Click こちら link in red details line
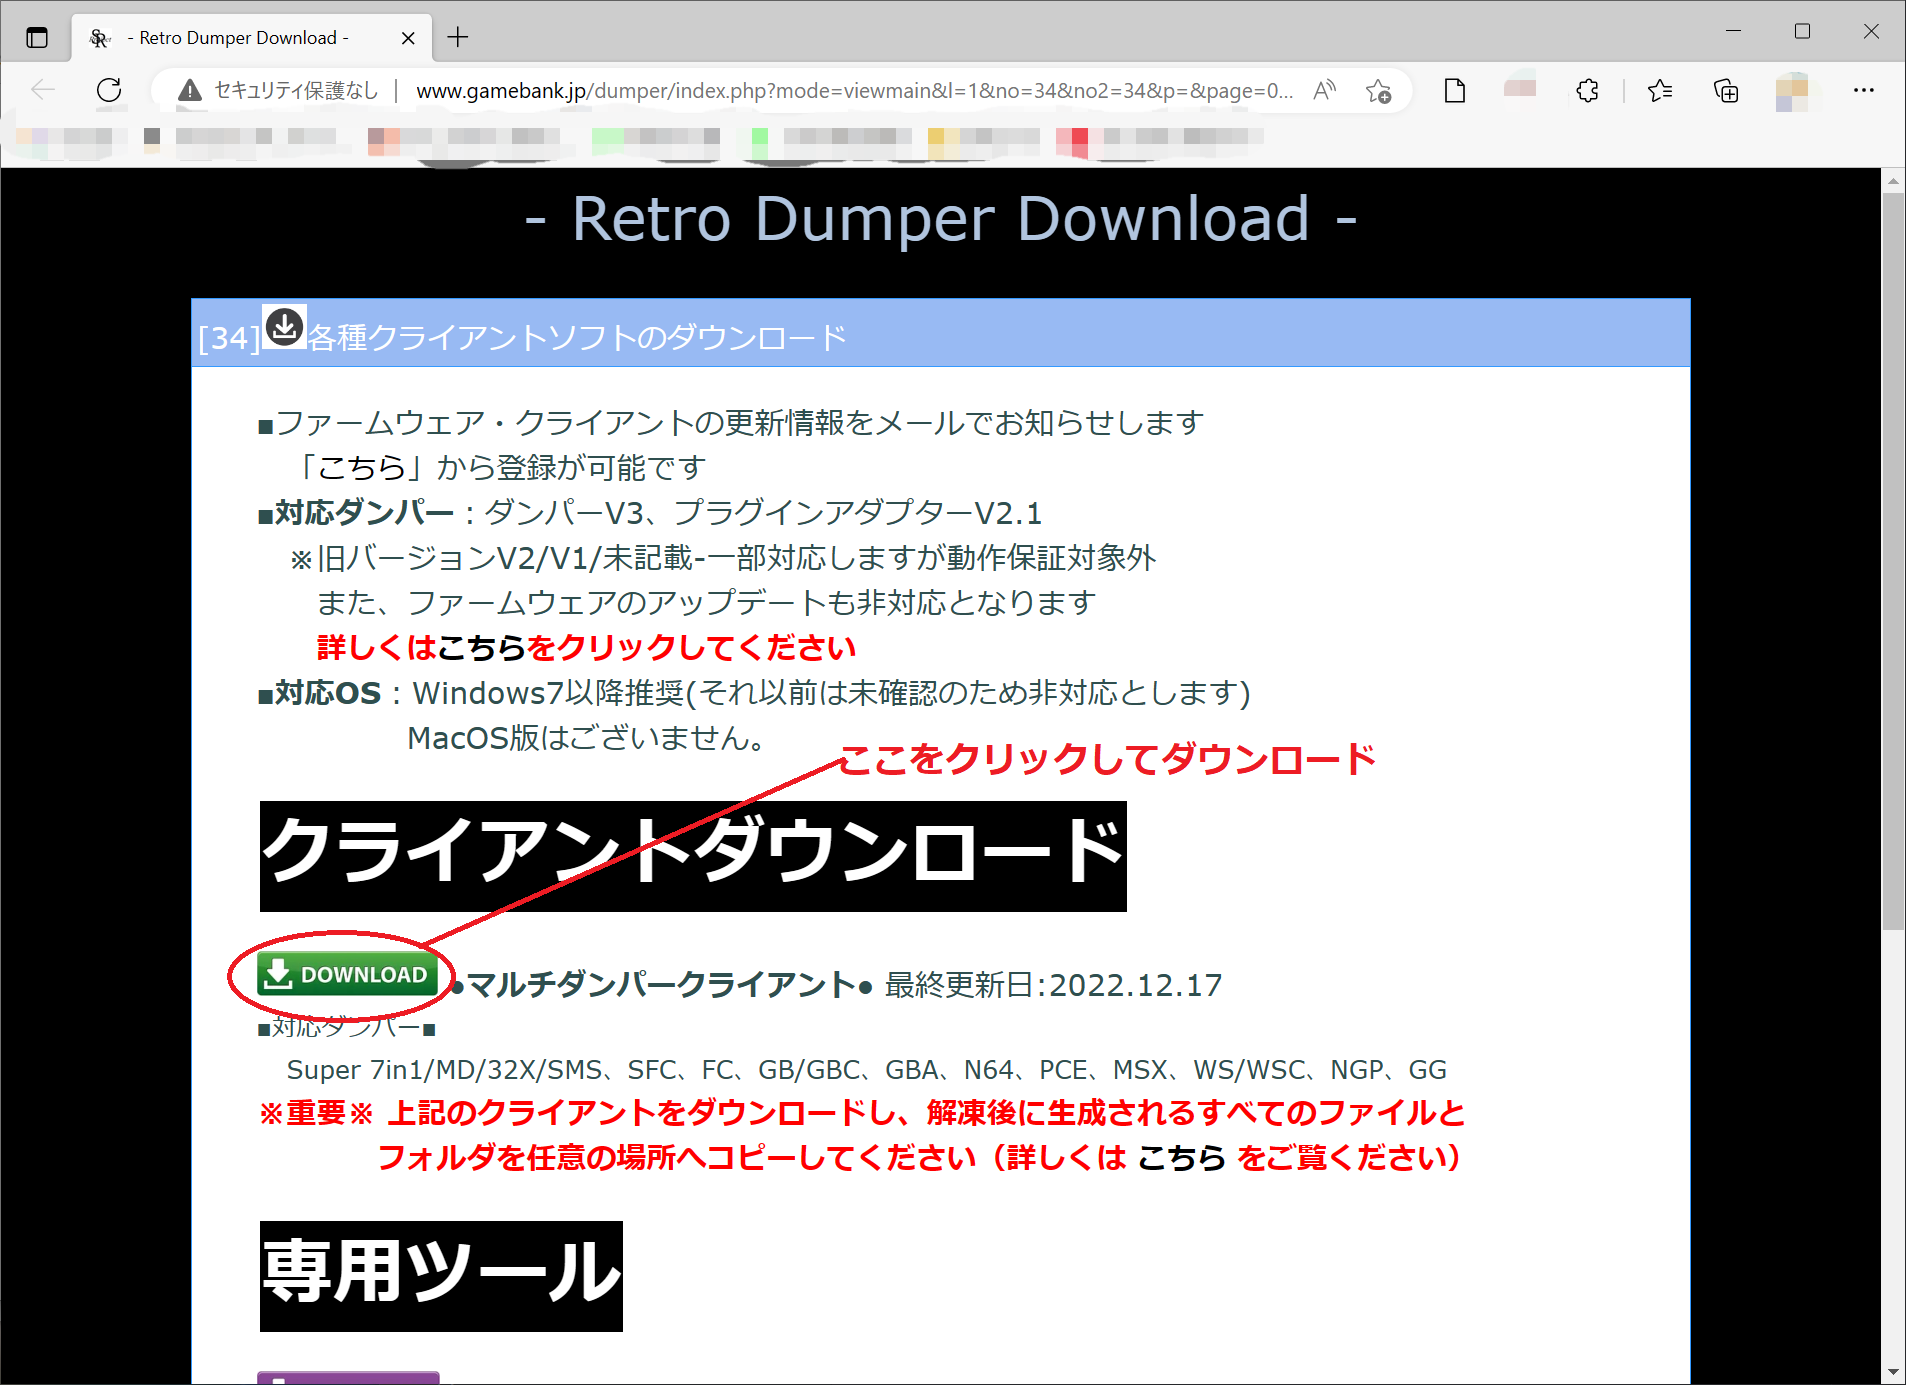This screenshot has width=1906, height=1385. coord(481,647)
